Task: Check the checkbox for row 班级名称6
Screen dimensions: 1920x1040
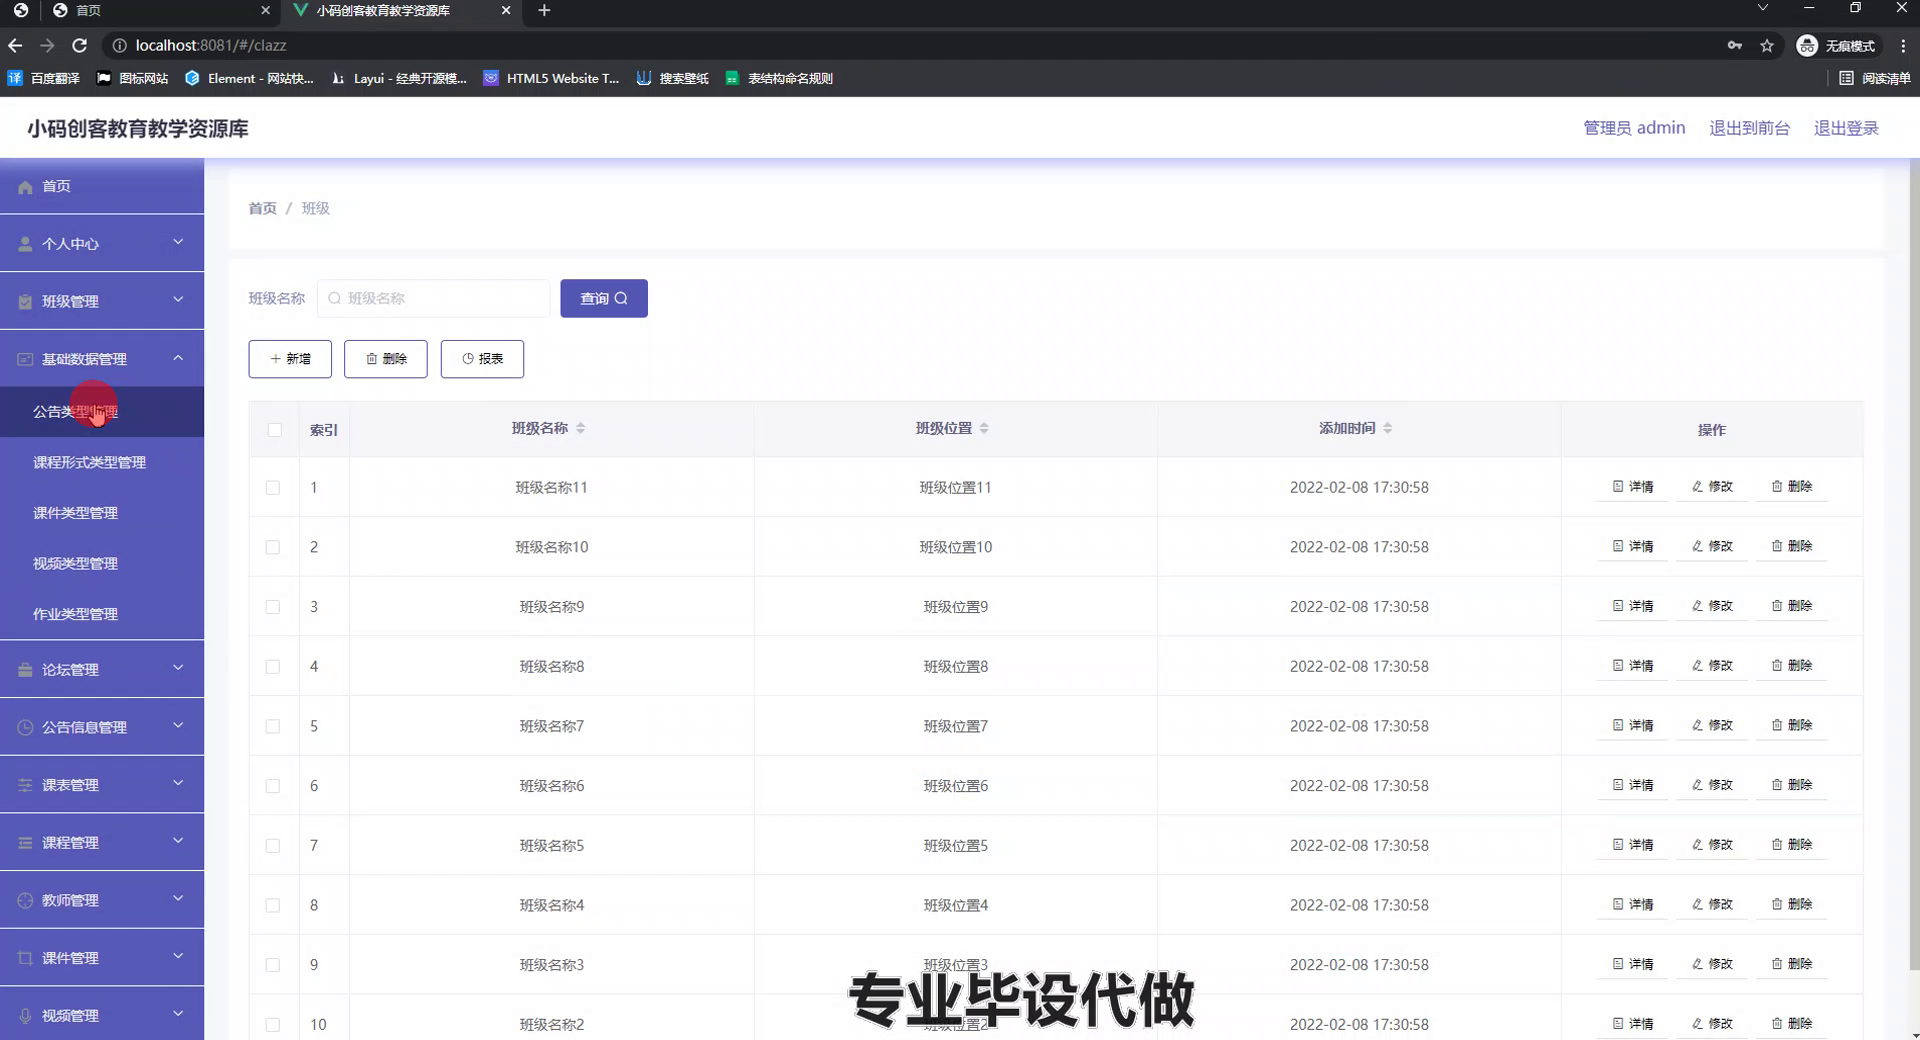Action: coord(272,786)
